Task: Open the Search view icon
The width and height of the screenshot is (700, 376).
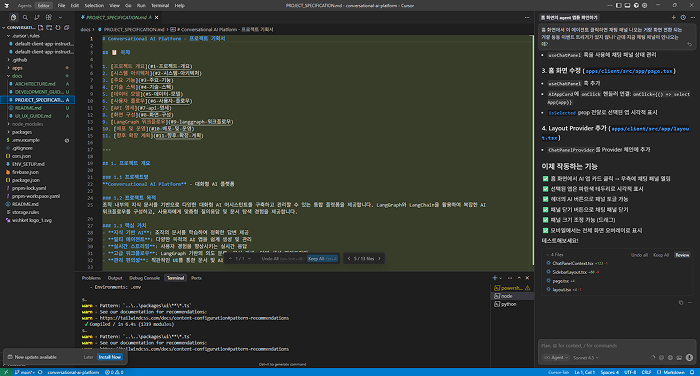Action: (x=25, y=17)
